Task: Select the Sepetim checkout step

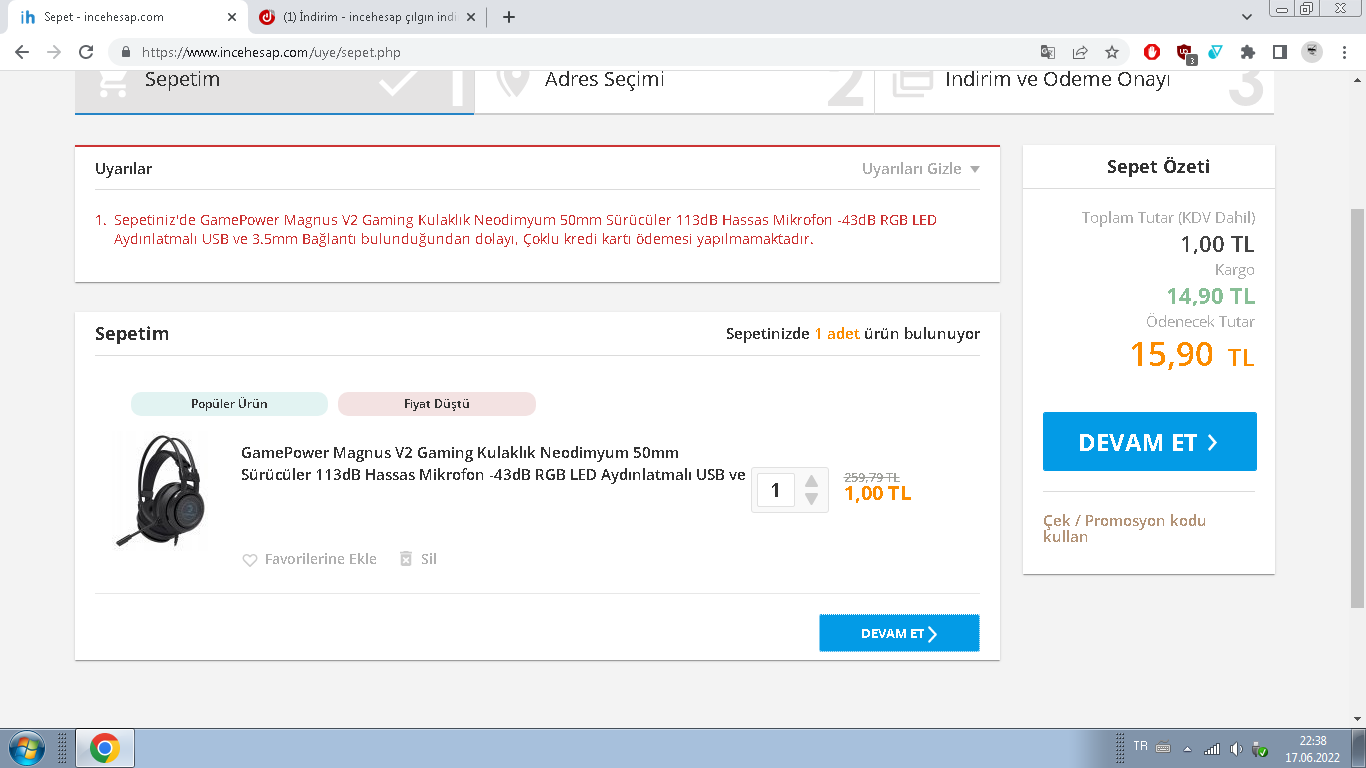Action: click(274, 90)
